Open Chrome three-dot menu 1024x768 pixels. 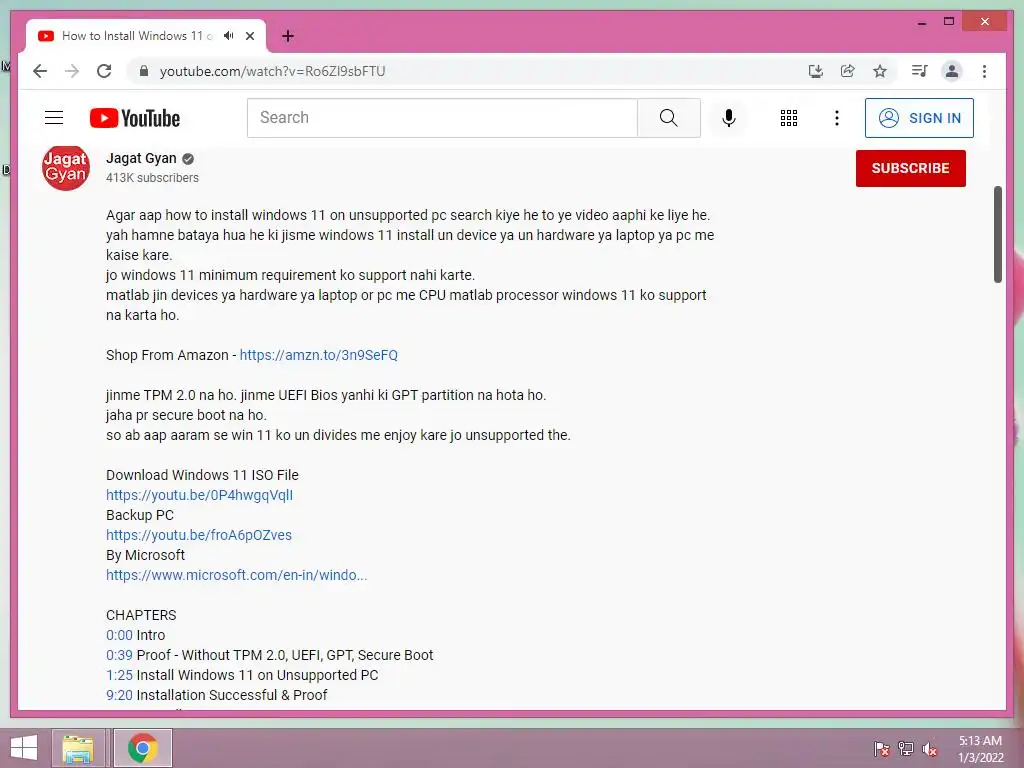(x=984, y=71)
